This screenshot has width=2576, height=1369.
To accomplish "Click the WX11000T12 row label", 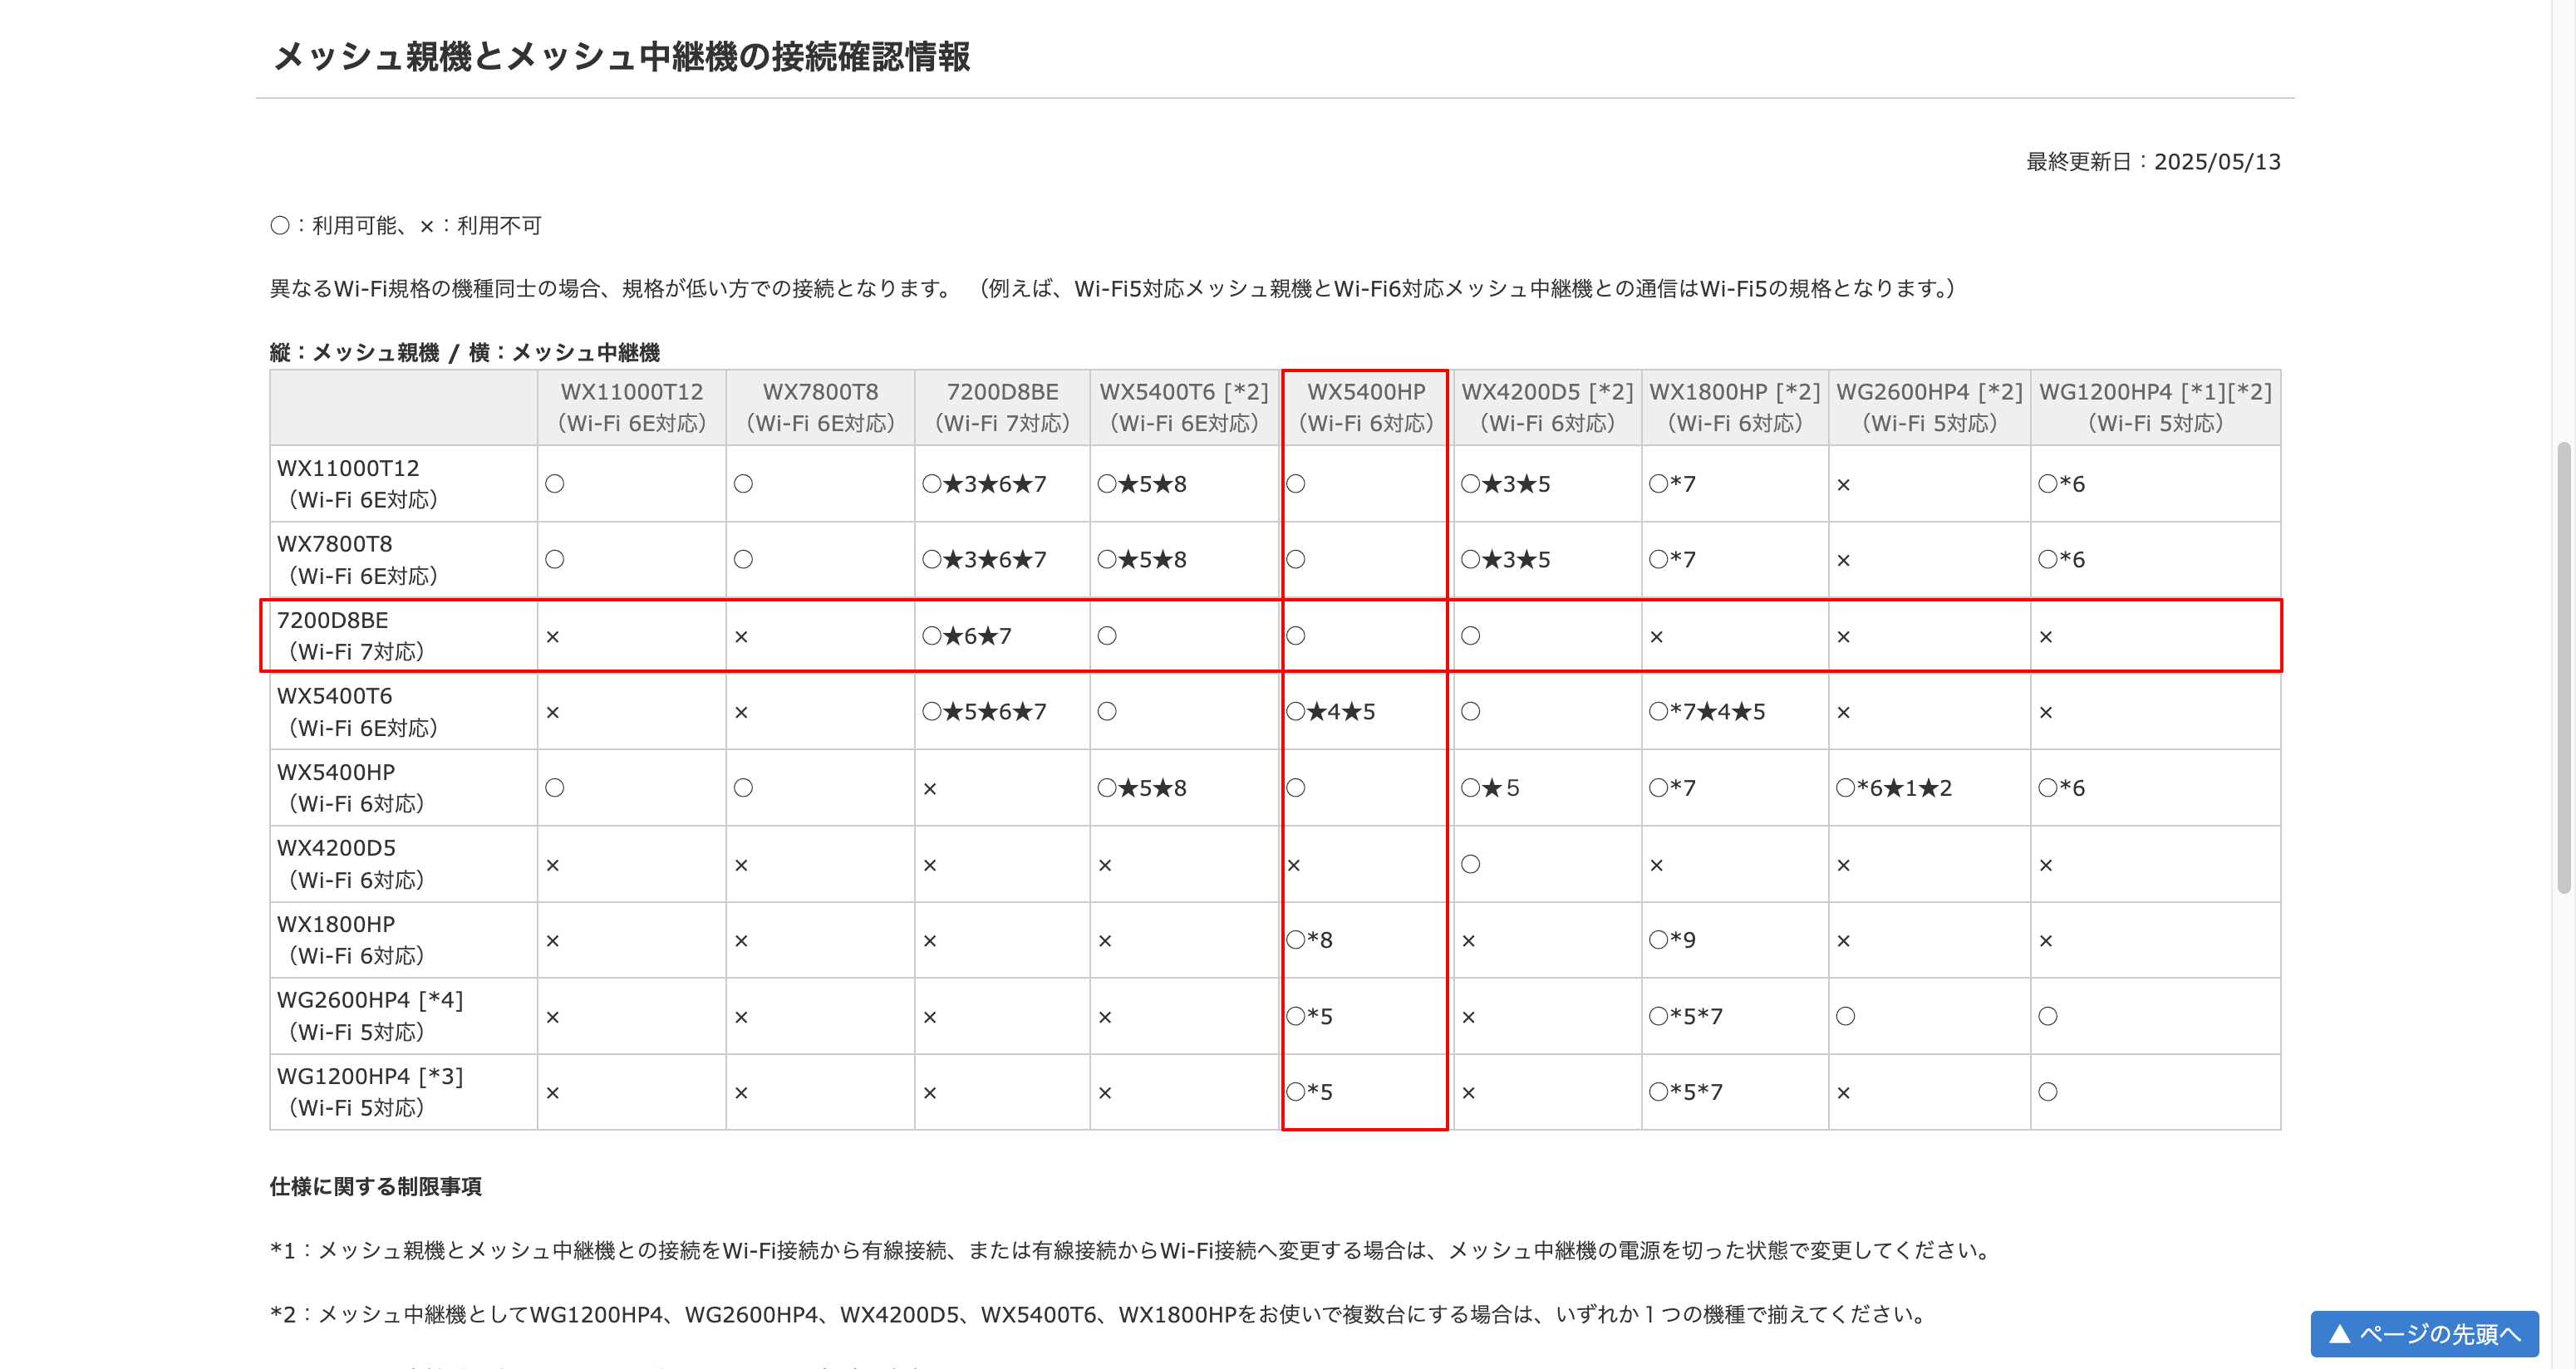I will click(404, 484).
